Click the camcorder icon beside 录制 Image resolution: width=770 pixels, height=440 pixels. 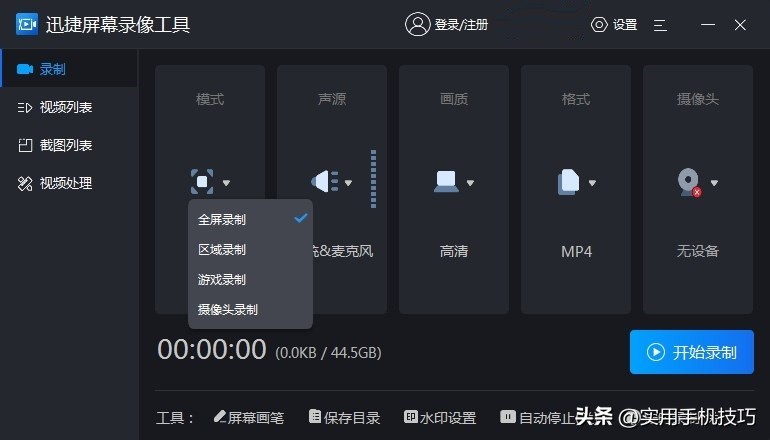pos(25,69)
